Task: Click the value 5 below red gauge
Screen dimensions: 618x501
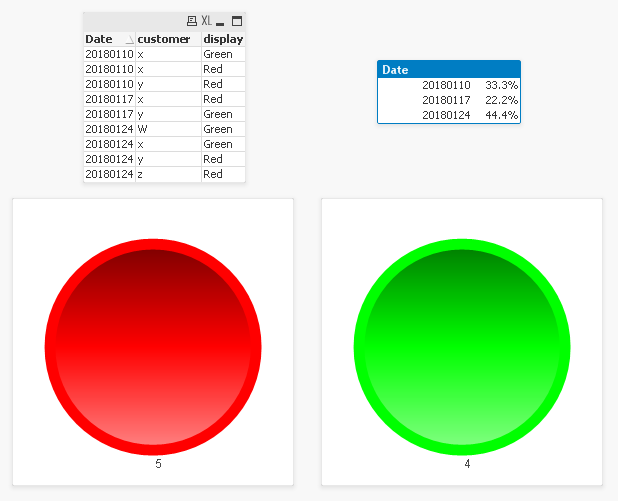Action: click(x=158, y=464)
